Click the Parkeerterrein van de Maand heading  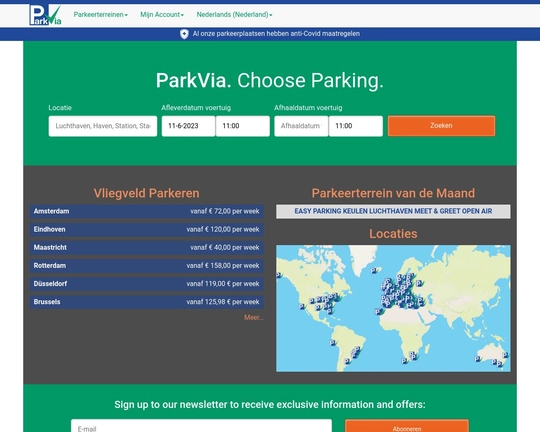point(393,193)
